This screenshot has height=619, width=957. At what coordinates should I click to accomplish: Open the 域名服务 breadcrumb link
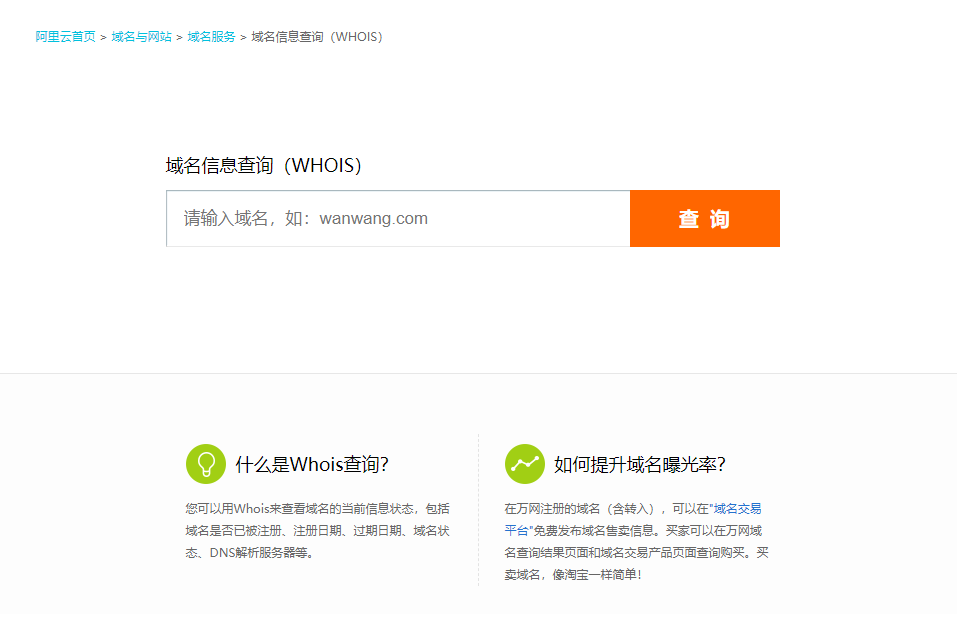coord(213,36)
